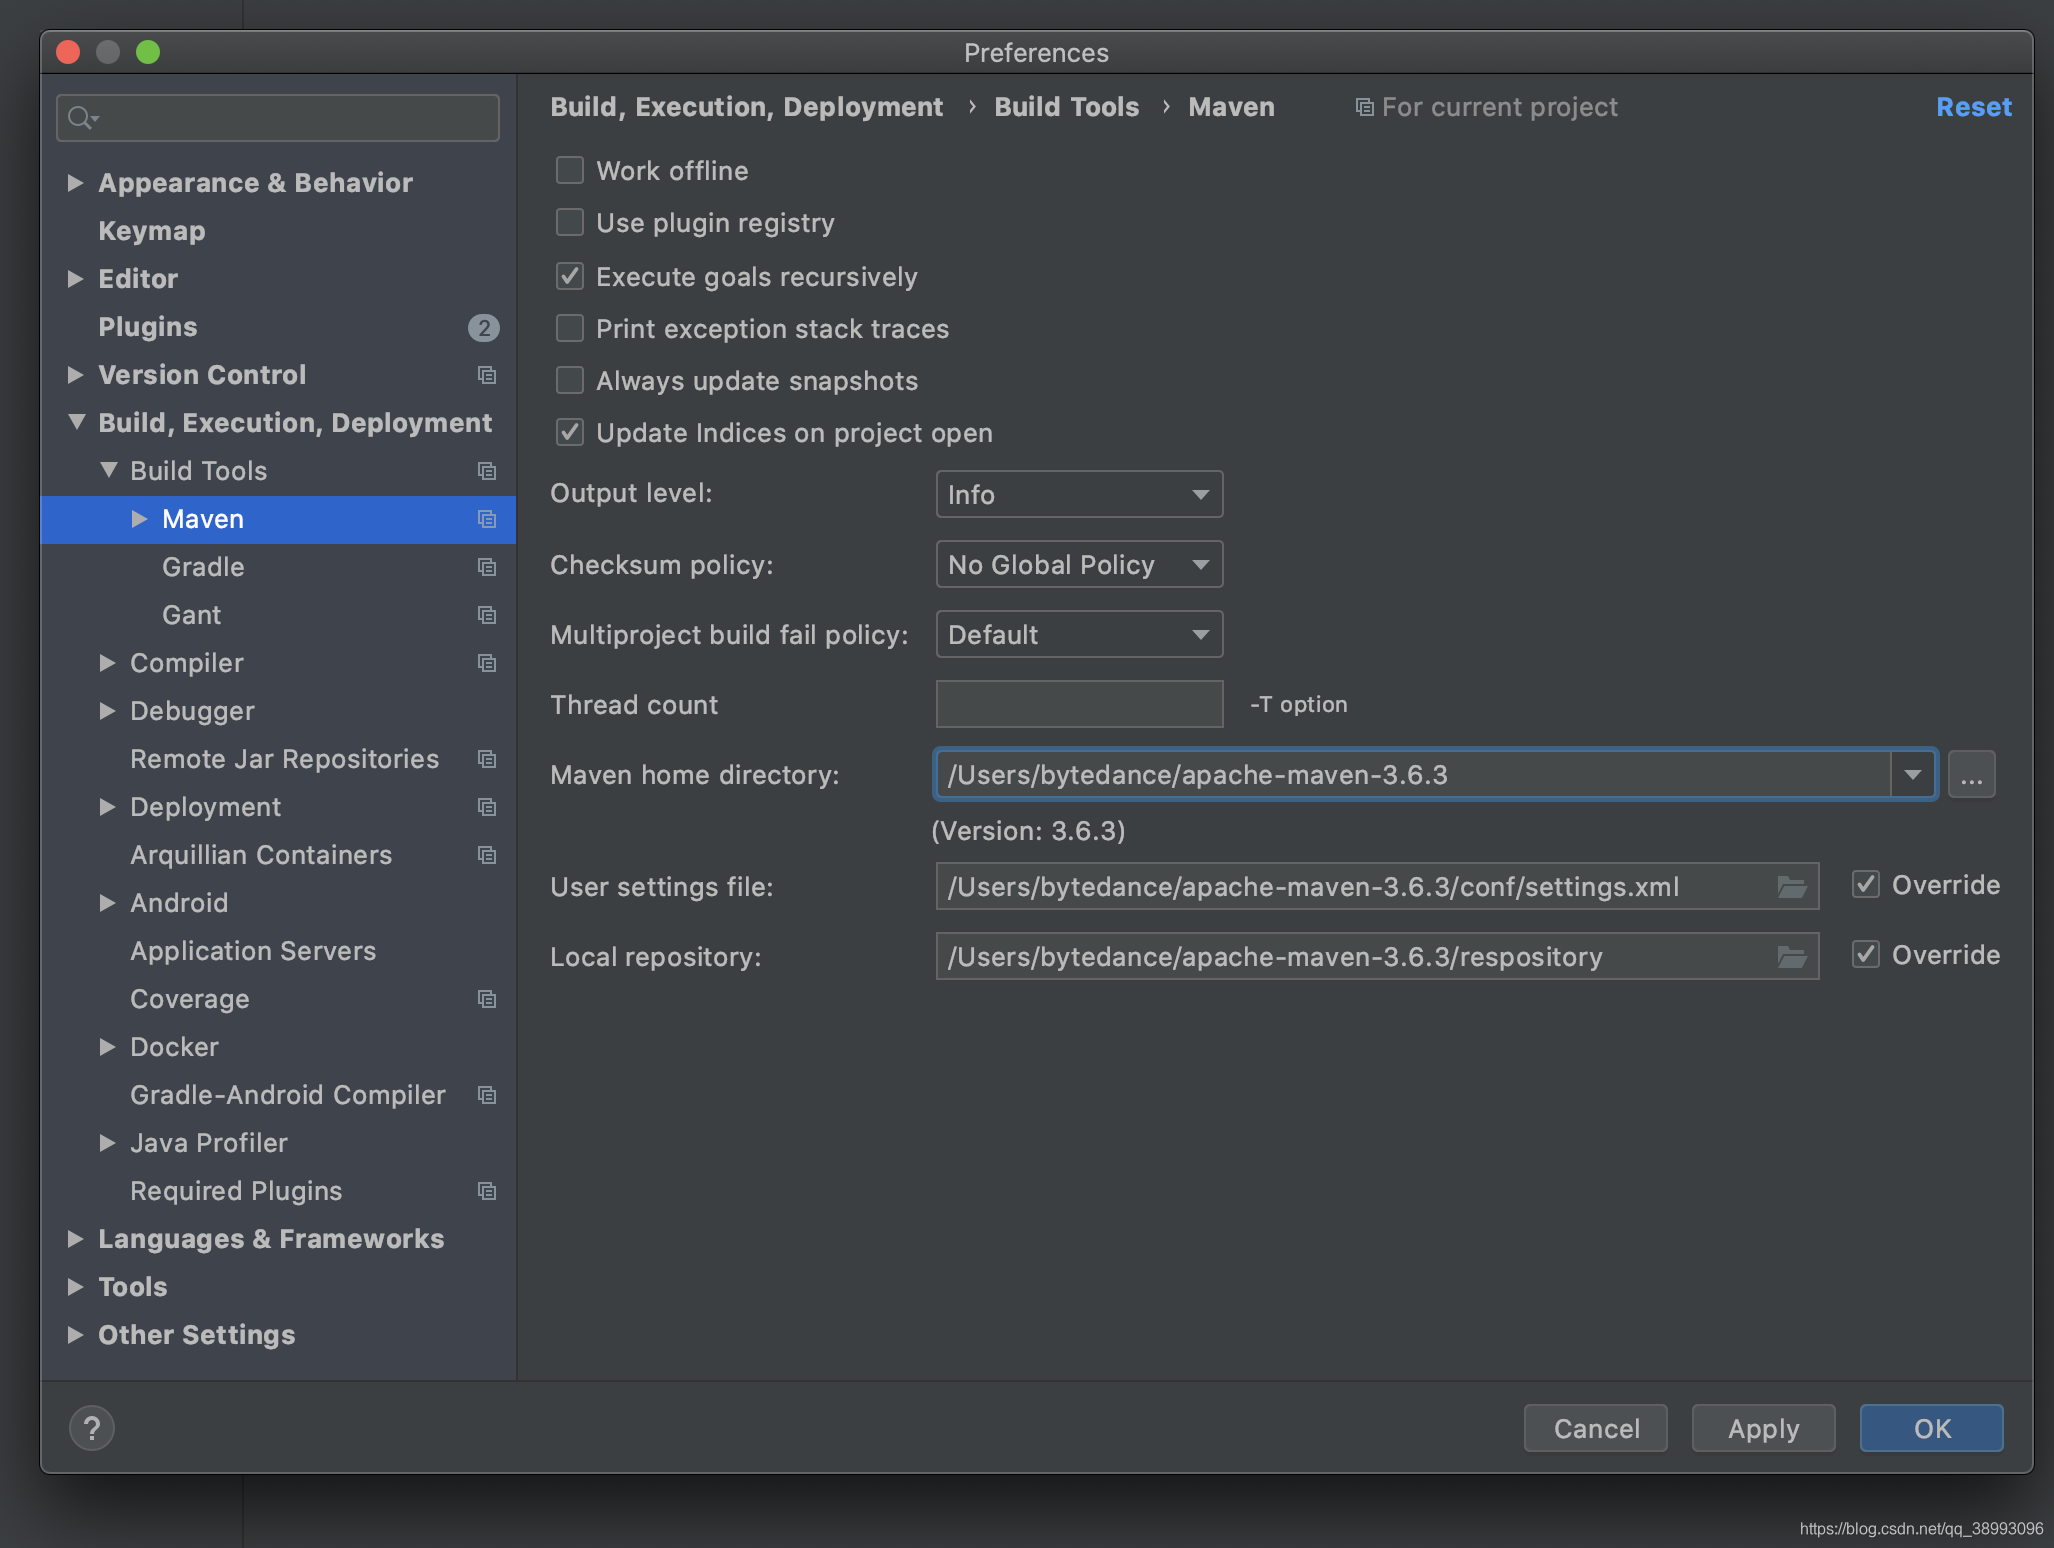
Task: Uncheck Execute goals recursively
Action: [570, 276]
